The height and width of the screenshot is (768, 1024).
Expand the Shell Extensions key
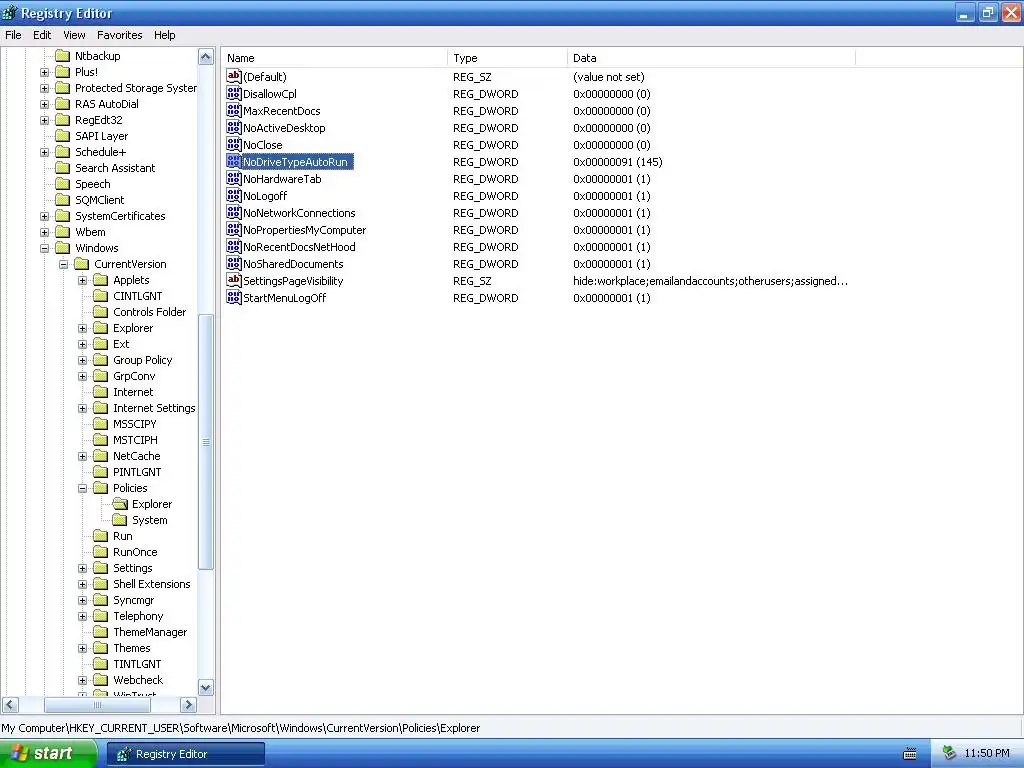(x=82, y=584)
